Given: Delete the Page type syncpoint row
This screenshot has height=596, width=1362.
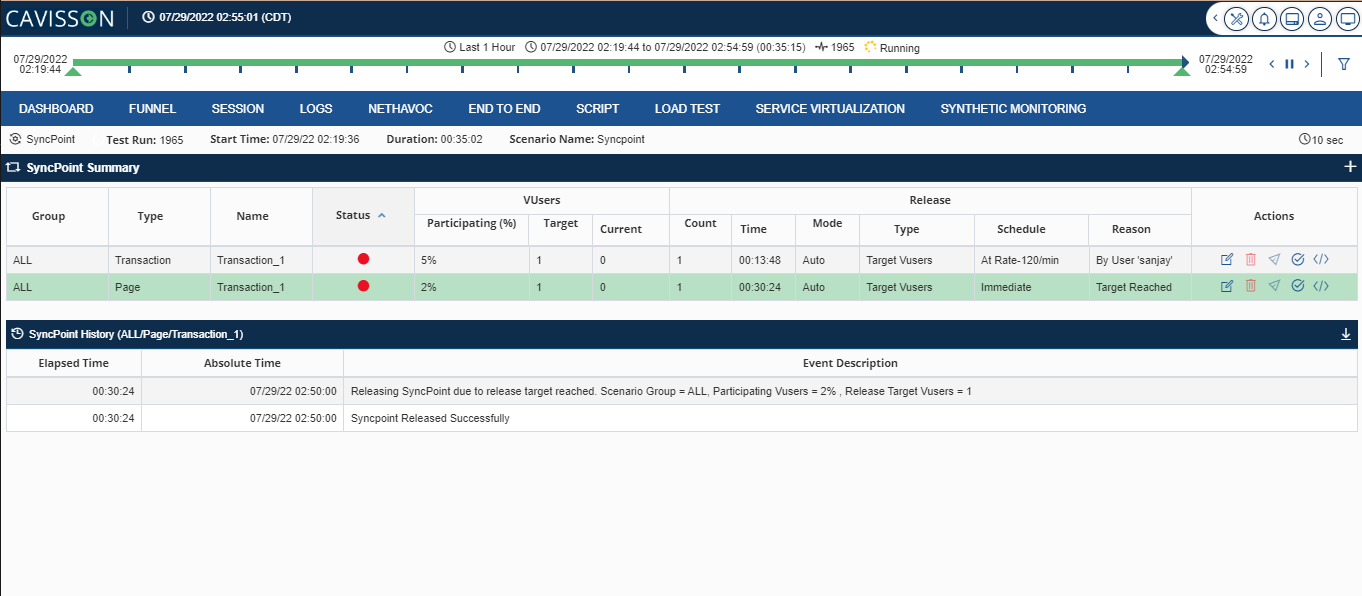Looking at the screenshot, I should [1251, 286].
